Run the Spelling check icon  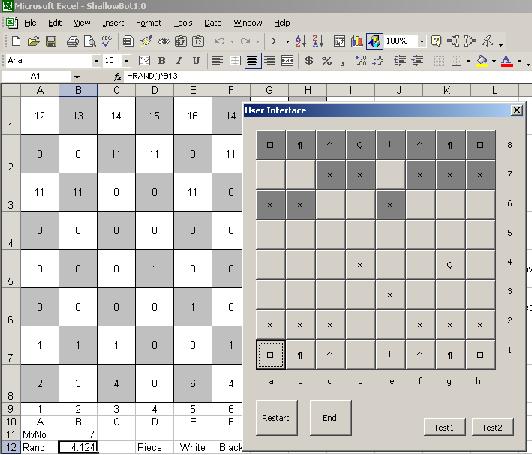pyautogui.click(x=107, y=41)
